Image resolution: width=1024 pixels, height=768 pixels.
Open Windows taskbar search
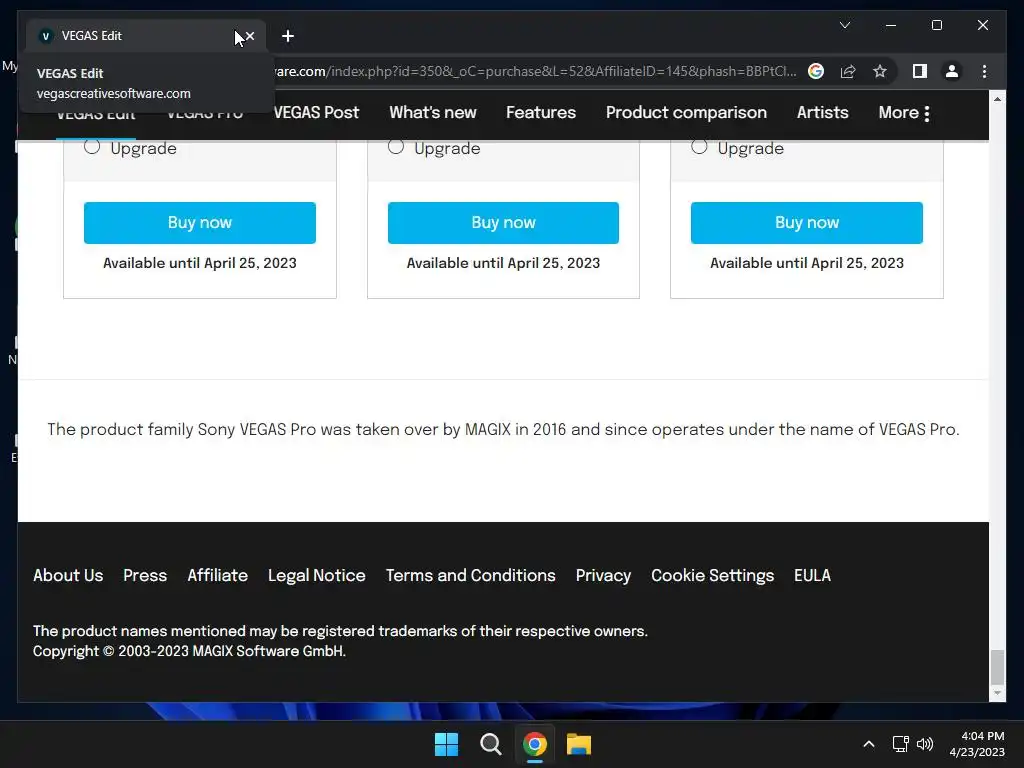490,744
